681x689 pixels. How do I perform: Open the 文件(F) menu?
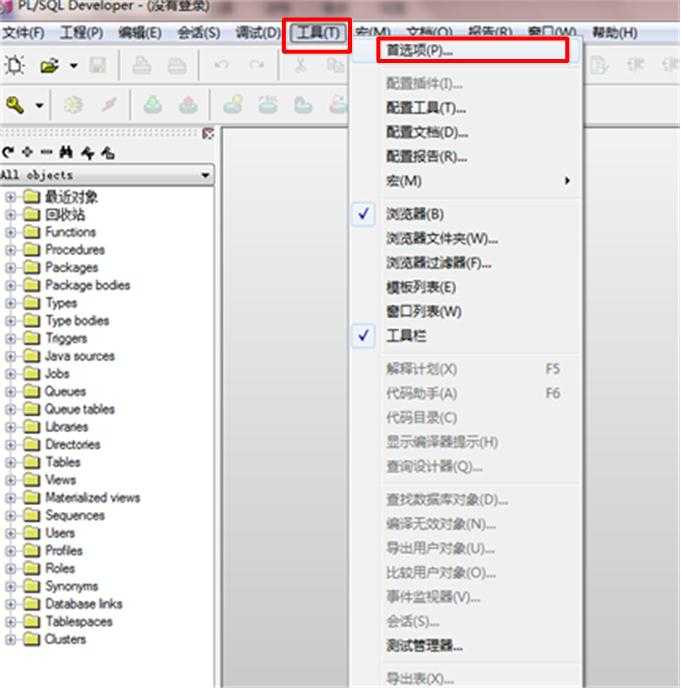pyautogui.click(x=23, y=33)
